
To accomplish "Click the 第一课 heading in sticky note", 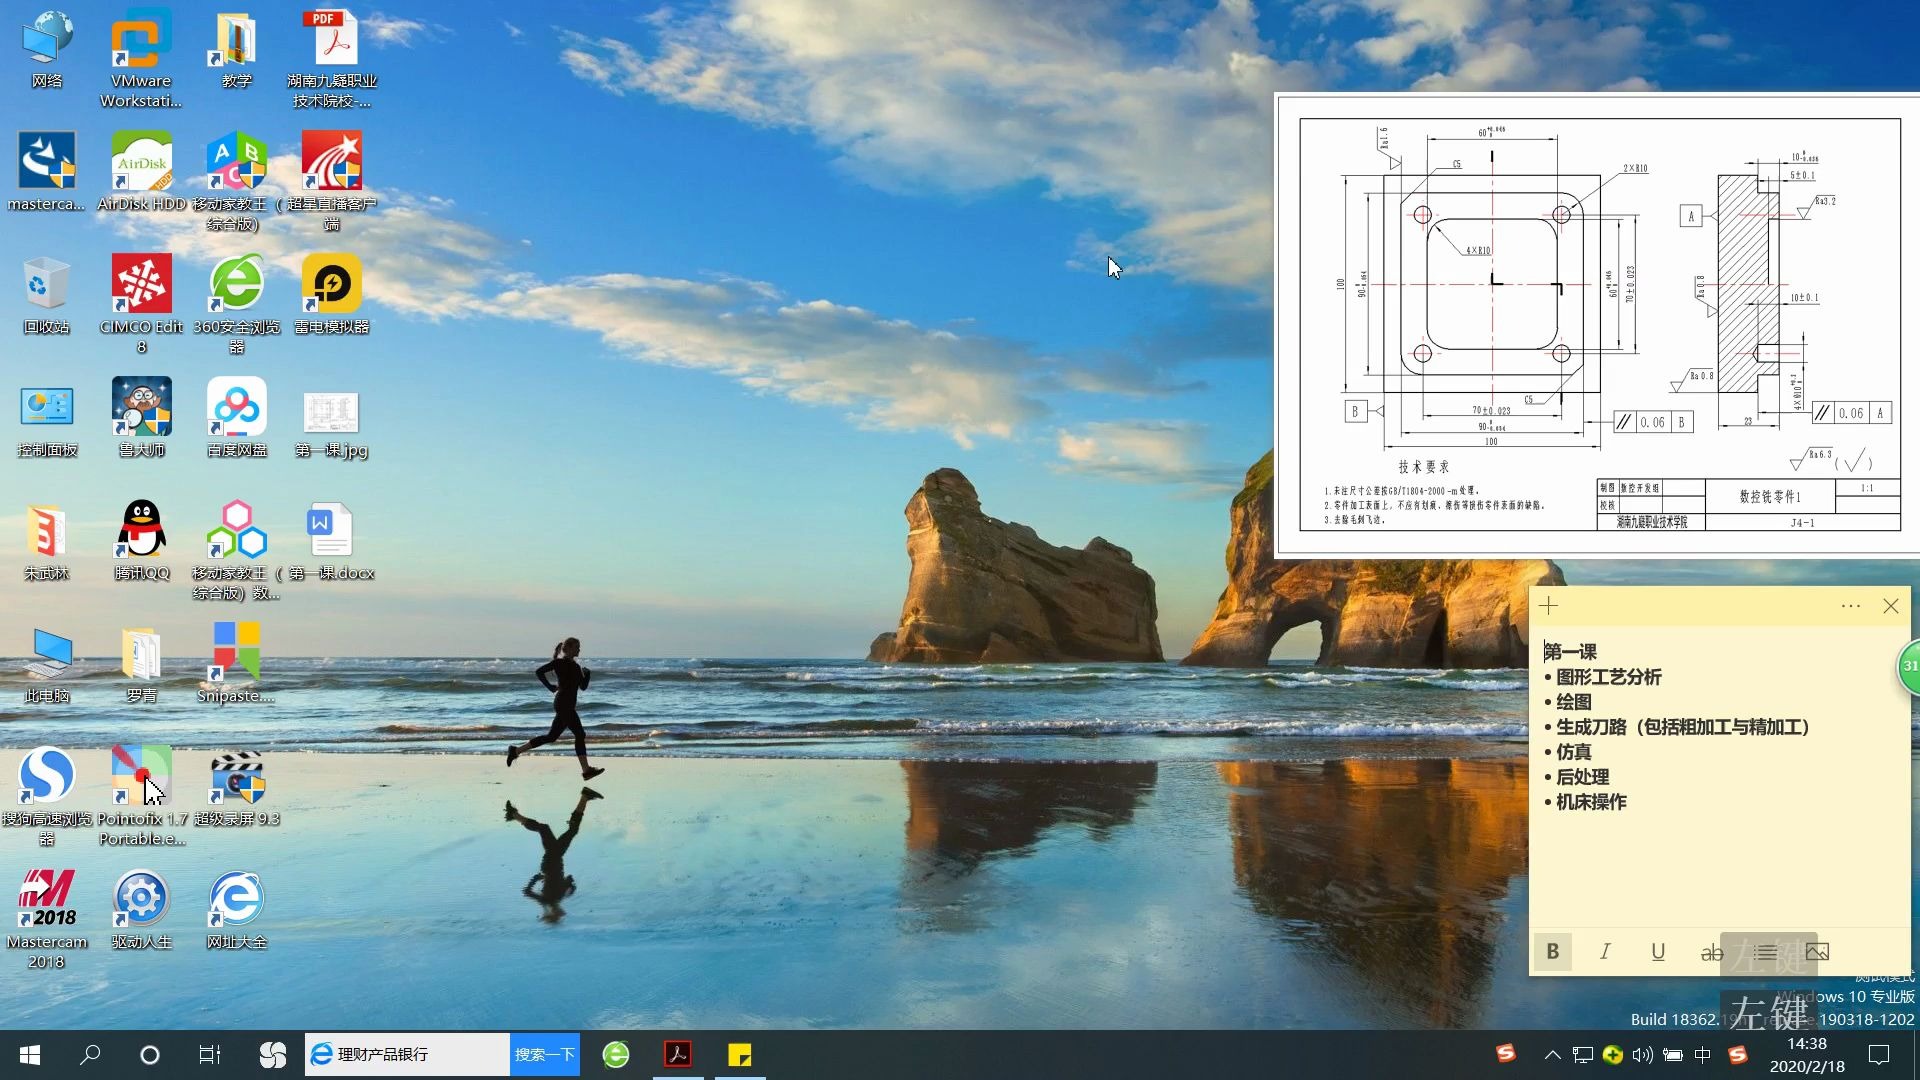I will click(1571, 652).
